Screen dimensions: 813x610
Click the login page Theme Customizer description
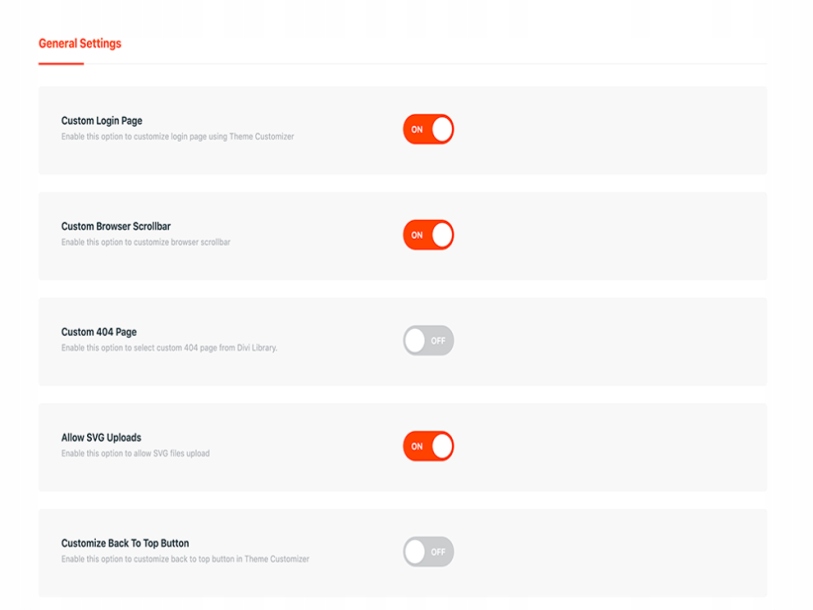coord(177,136)
